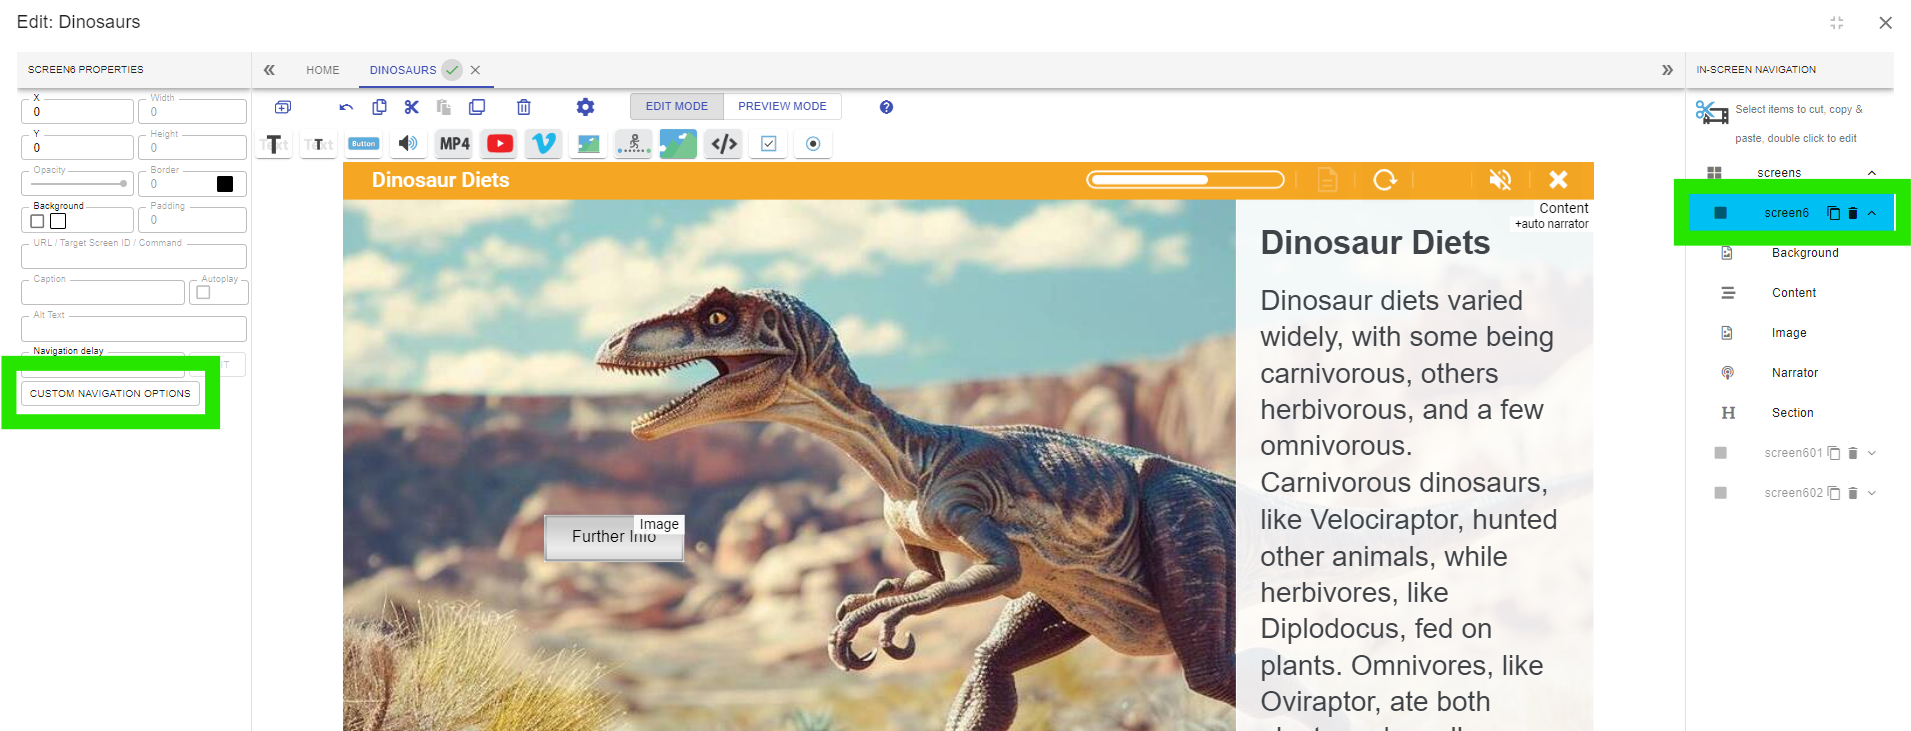This screenshot has width=1911, height=731.
Task: Copy selection with the toolbar copy icon
Action: (379, 107)
